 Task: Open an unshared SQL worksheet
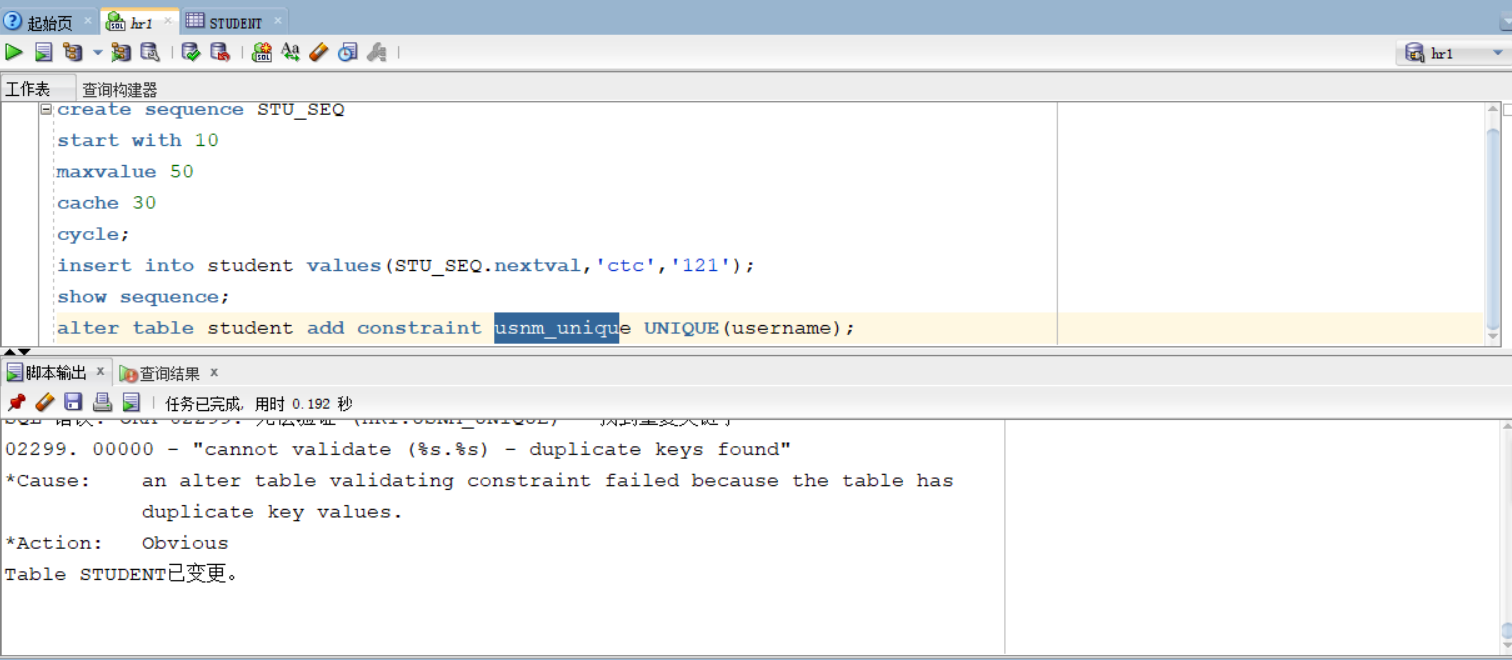click(262, 52)
